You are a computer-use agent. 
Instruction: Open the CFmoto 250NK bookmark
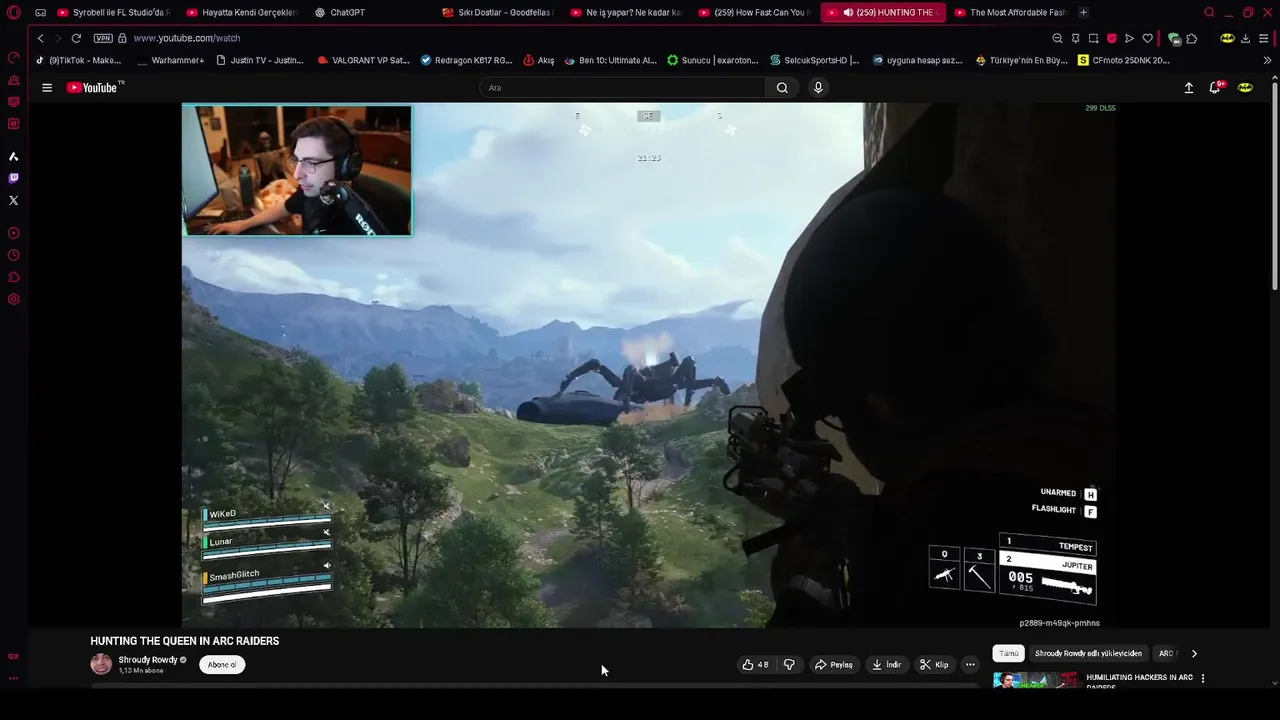1124,60
